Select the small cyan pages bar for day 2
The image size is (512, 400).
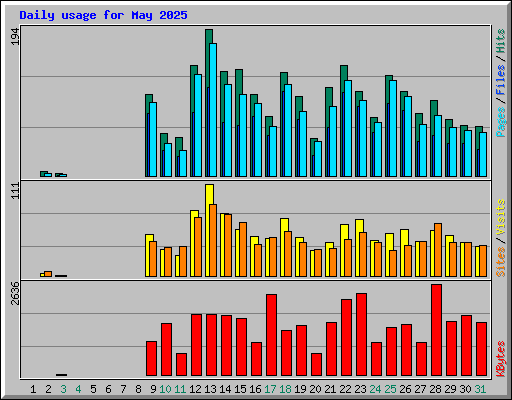(48, 175)
